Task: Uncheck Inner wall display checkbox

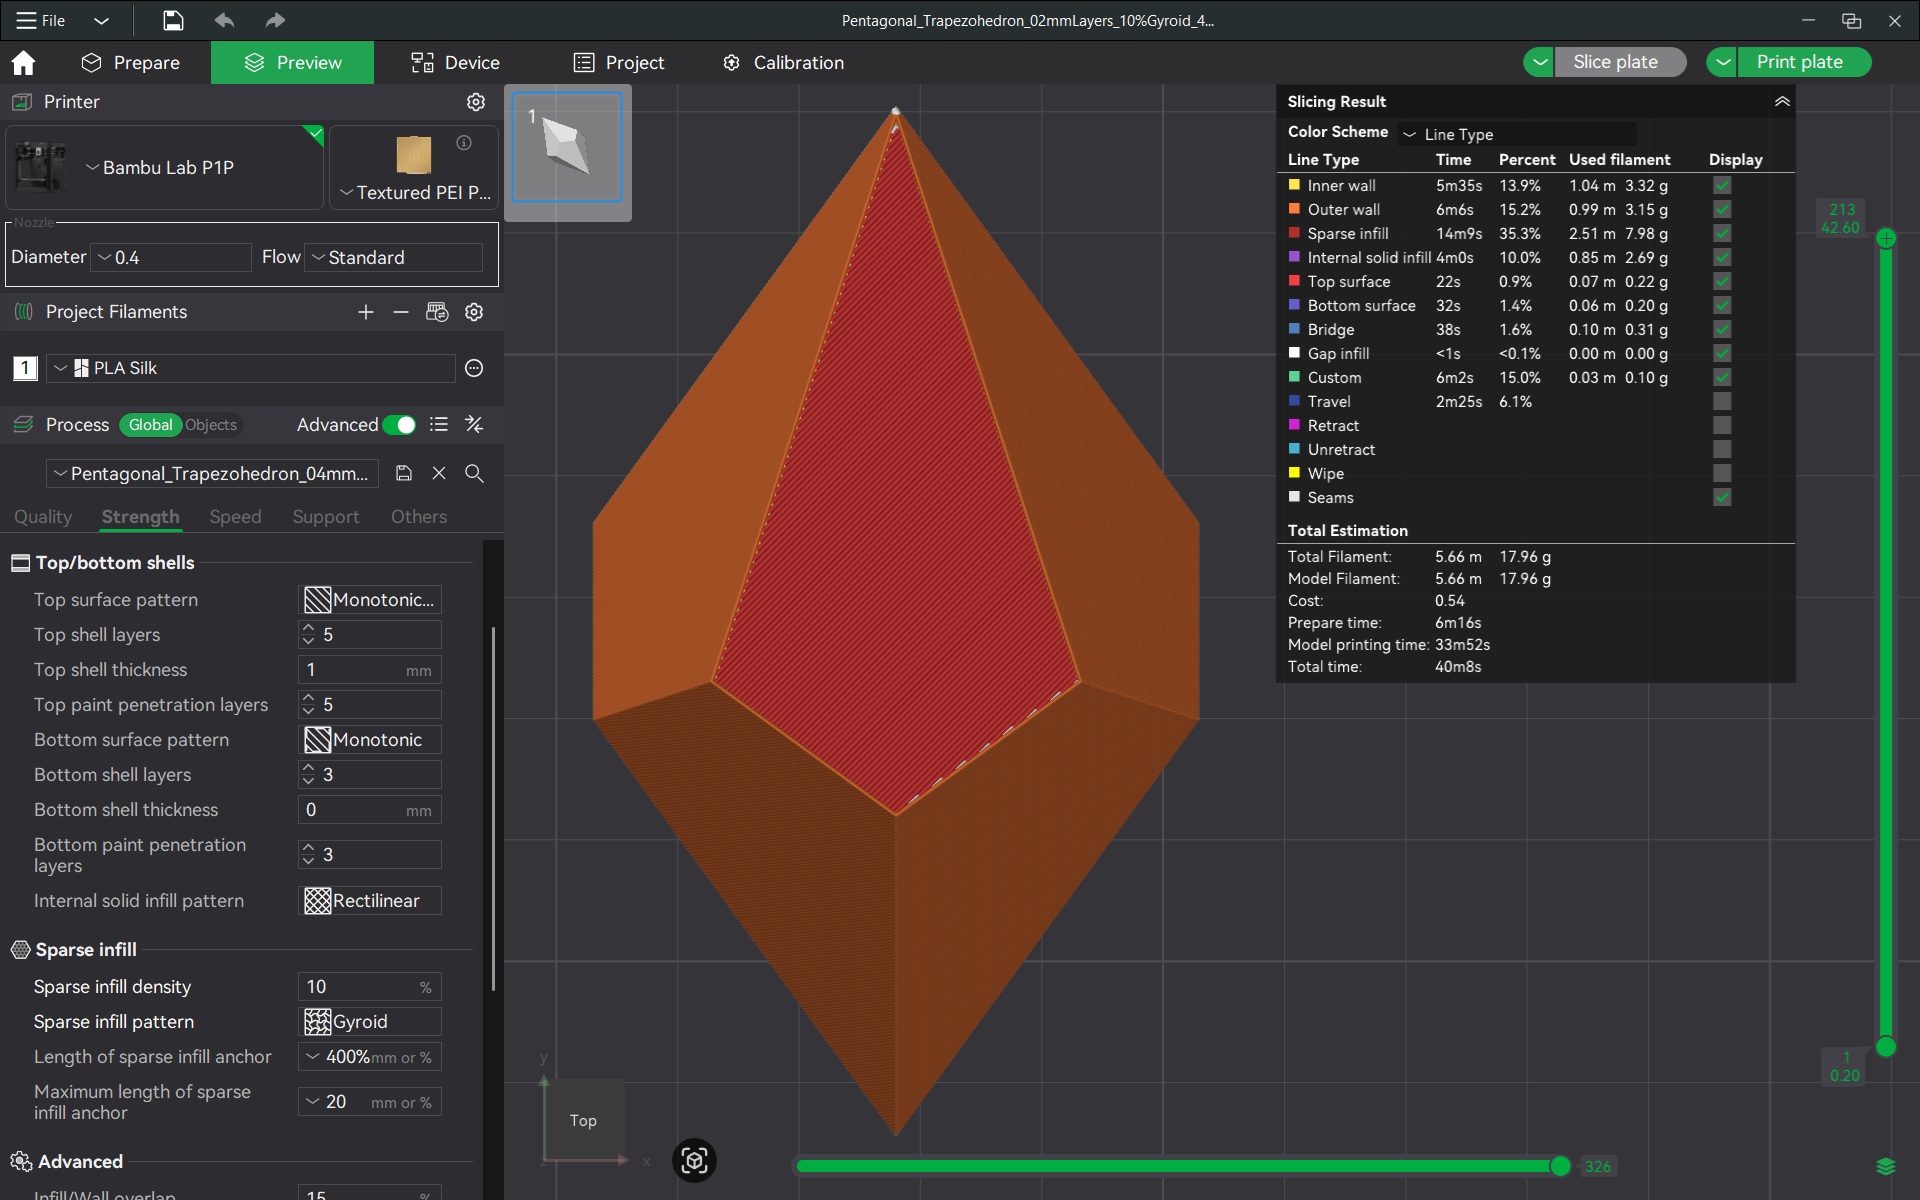Action: point(1722,185)
